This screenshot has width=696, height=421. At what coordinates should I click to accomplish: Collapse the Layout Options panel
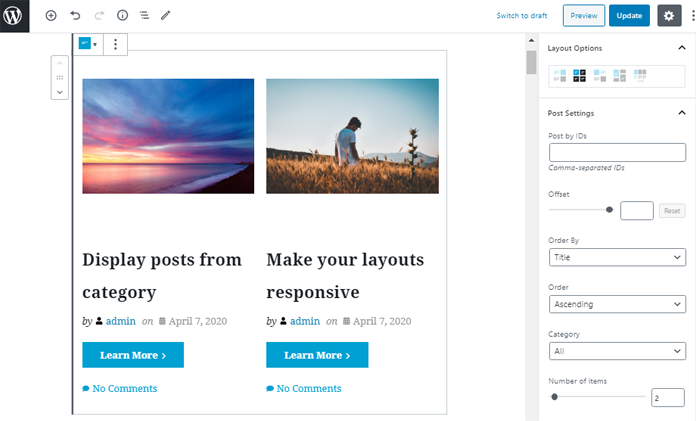point(682,48)
